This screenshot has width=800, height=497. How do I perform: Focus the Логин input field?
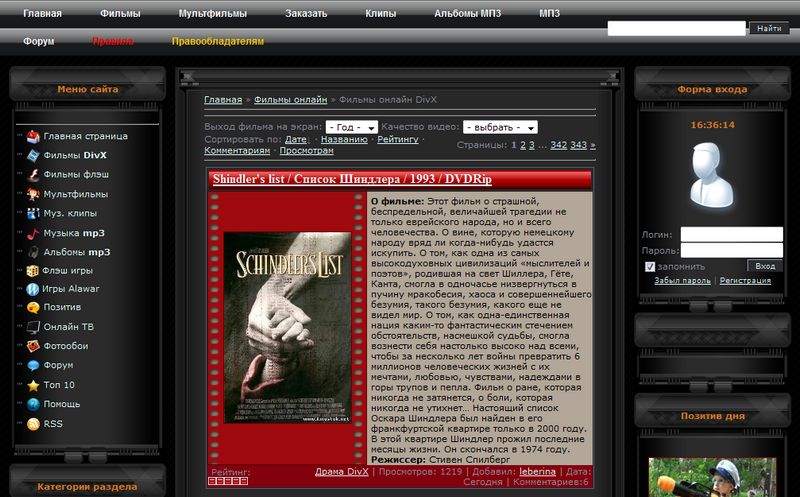(732, 234)
